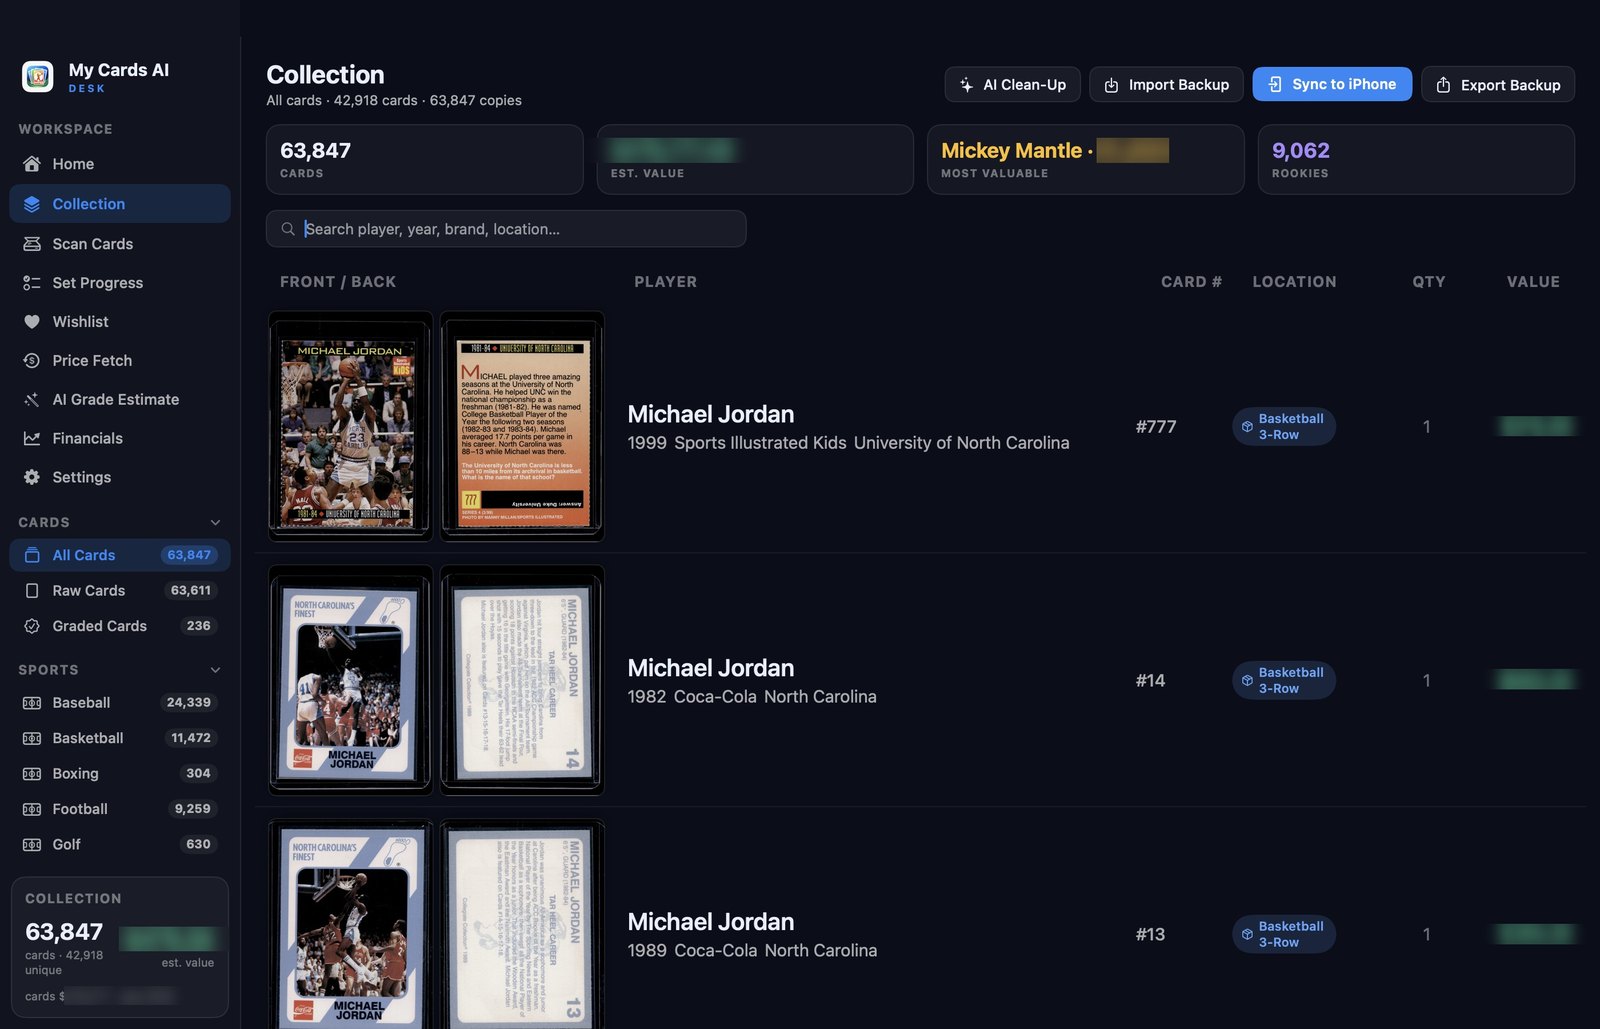This screenshot has width=1600, height=1029.
Task: Open front image of 1999 Sports Illustrated Jordan
Action: click(x=350, y=427)
